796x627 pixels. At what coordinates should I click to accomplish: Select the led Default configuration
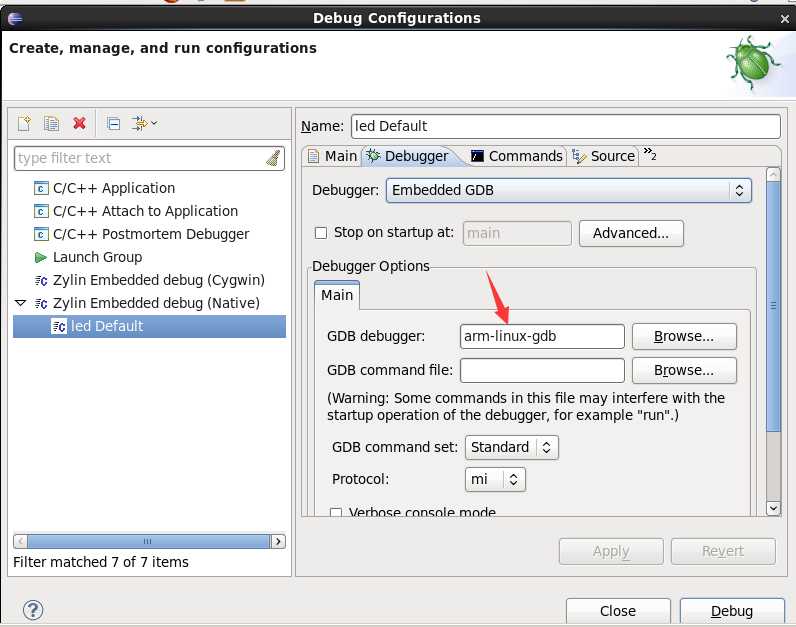pyautogui.click(x=149, y=326)
